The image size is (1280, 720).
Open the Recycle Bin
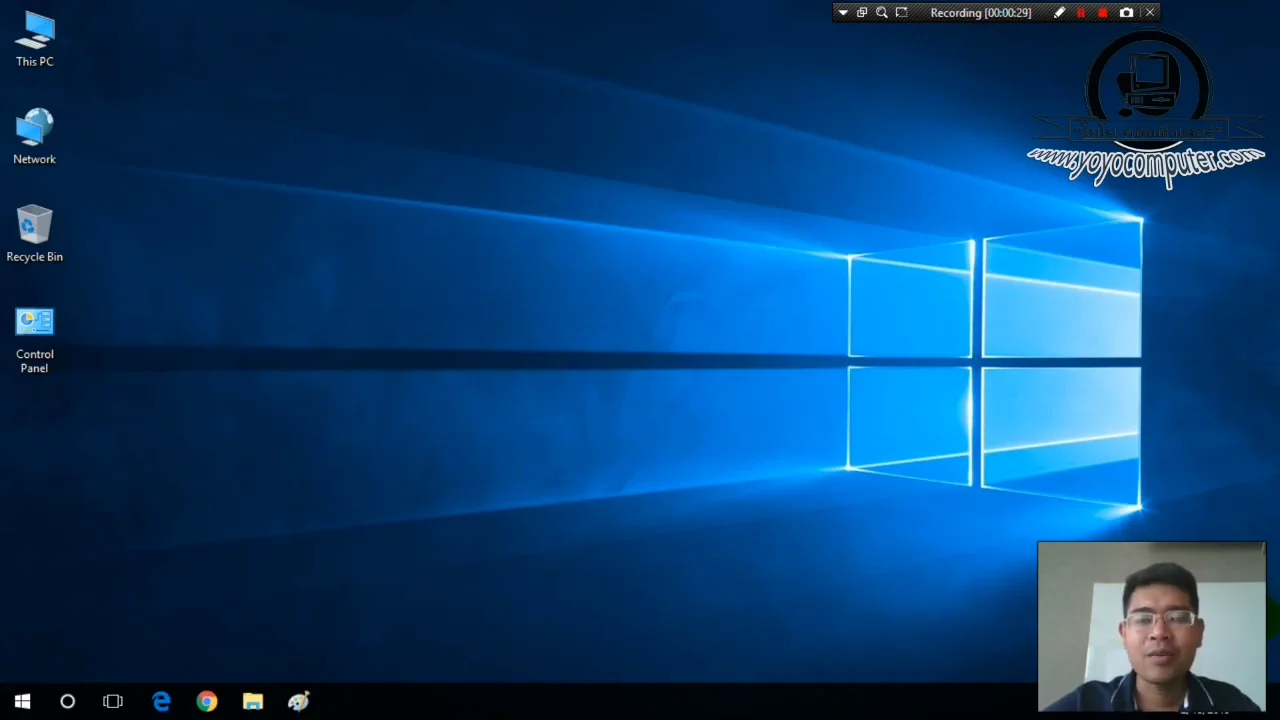[x=34, y=225]
